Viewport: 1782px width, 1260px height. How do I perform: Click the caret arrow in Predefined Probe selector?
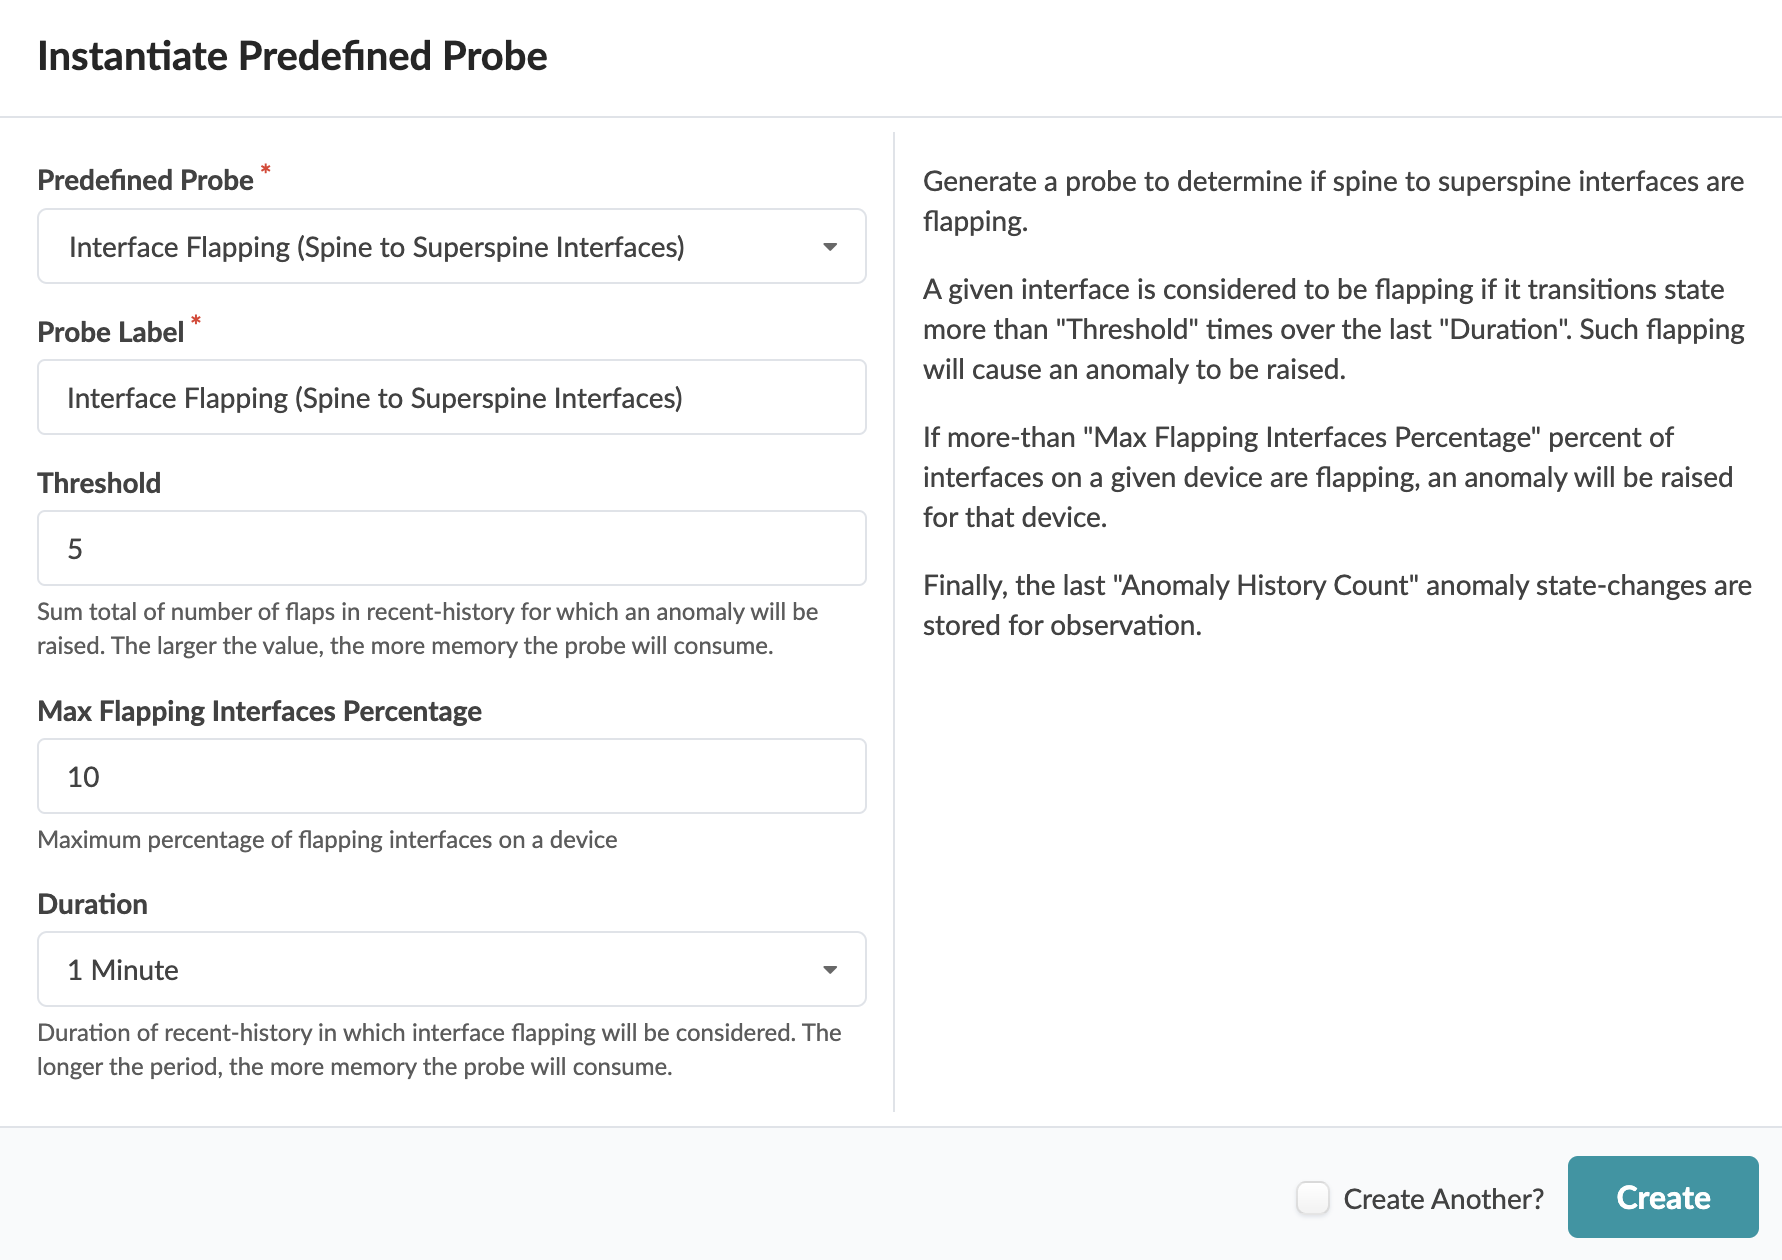[x=829, y=247]
